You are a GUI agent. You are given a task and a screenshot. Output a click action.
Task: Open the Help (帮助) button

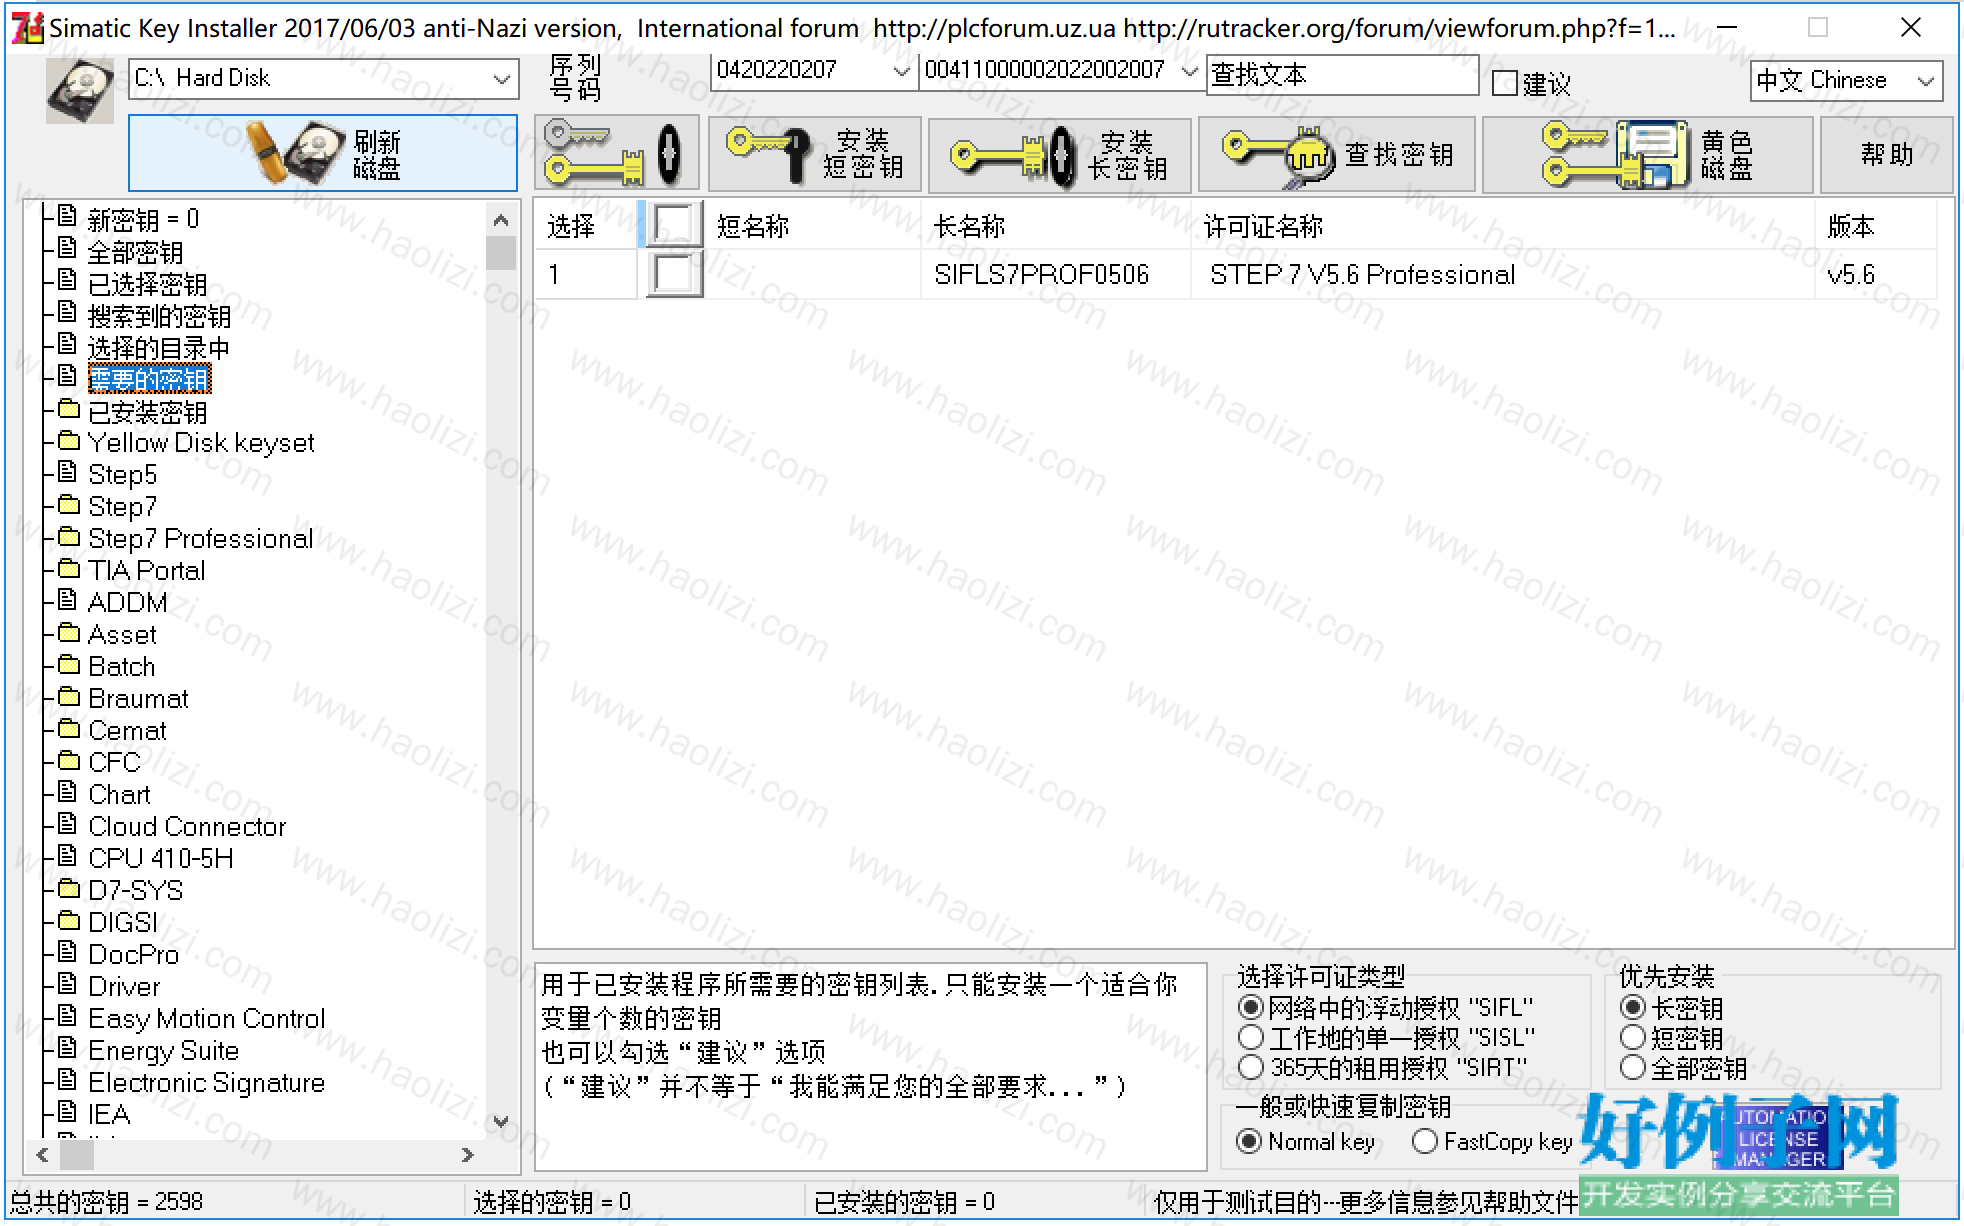[x=1886, y=154]
